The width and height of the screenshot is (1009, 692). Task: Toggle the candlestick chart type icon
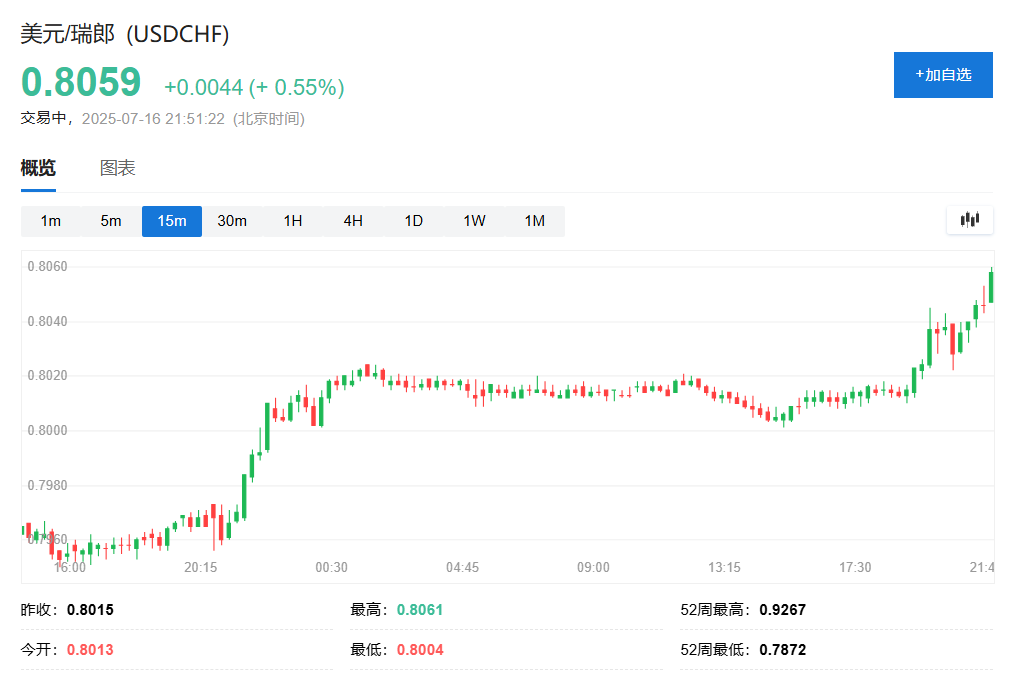point(970,220)
